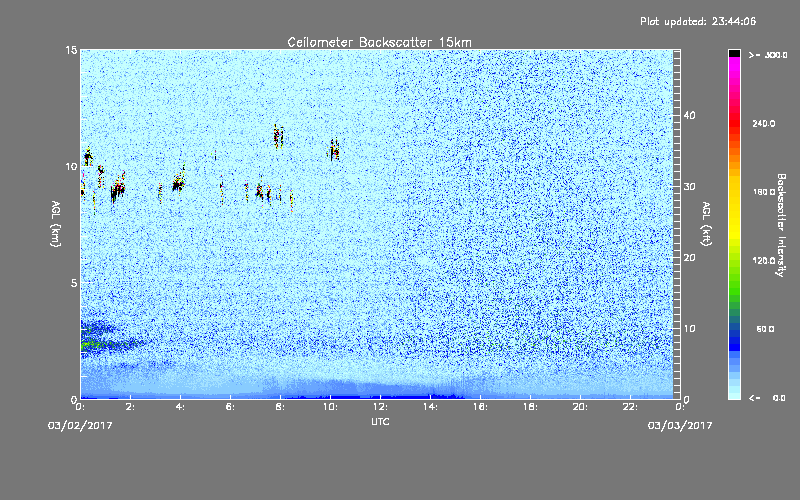Screen dimensions: 800x500
Task: Click the colorbar value 60.0
Action: (765, 329)
